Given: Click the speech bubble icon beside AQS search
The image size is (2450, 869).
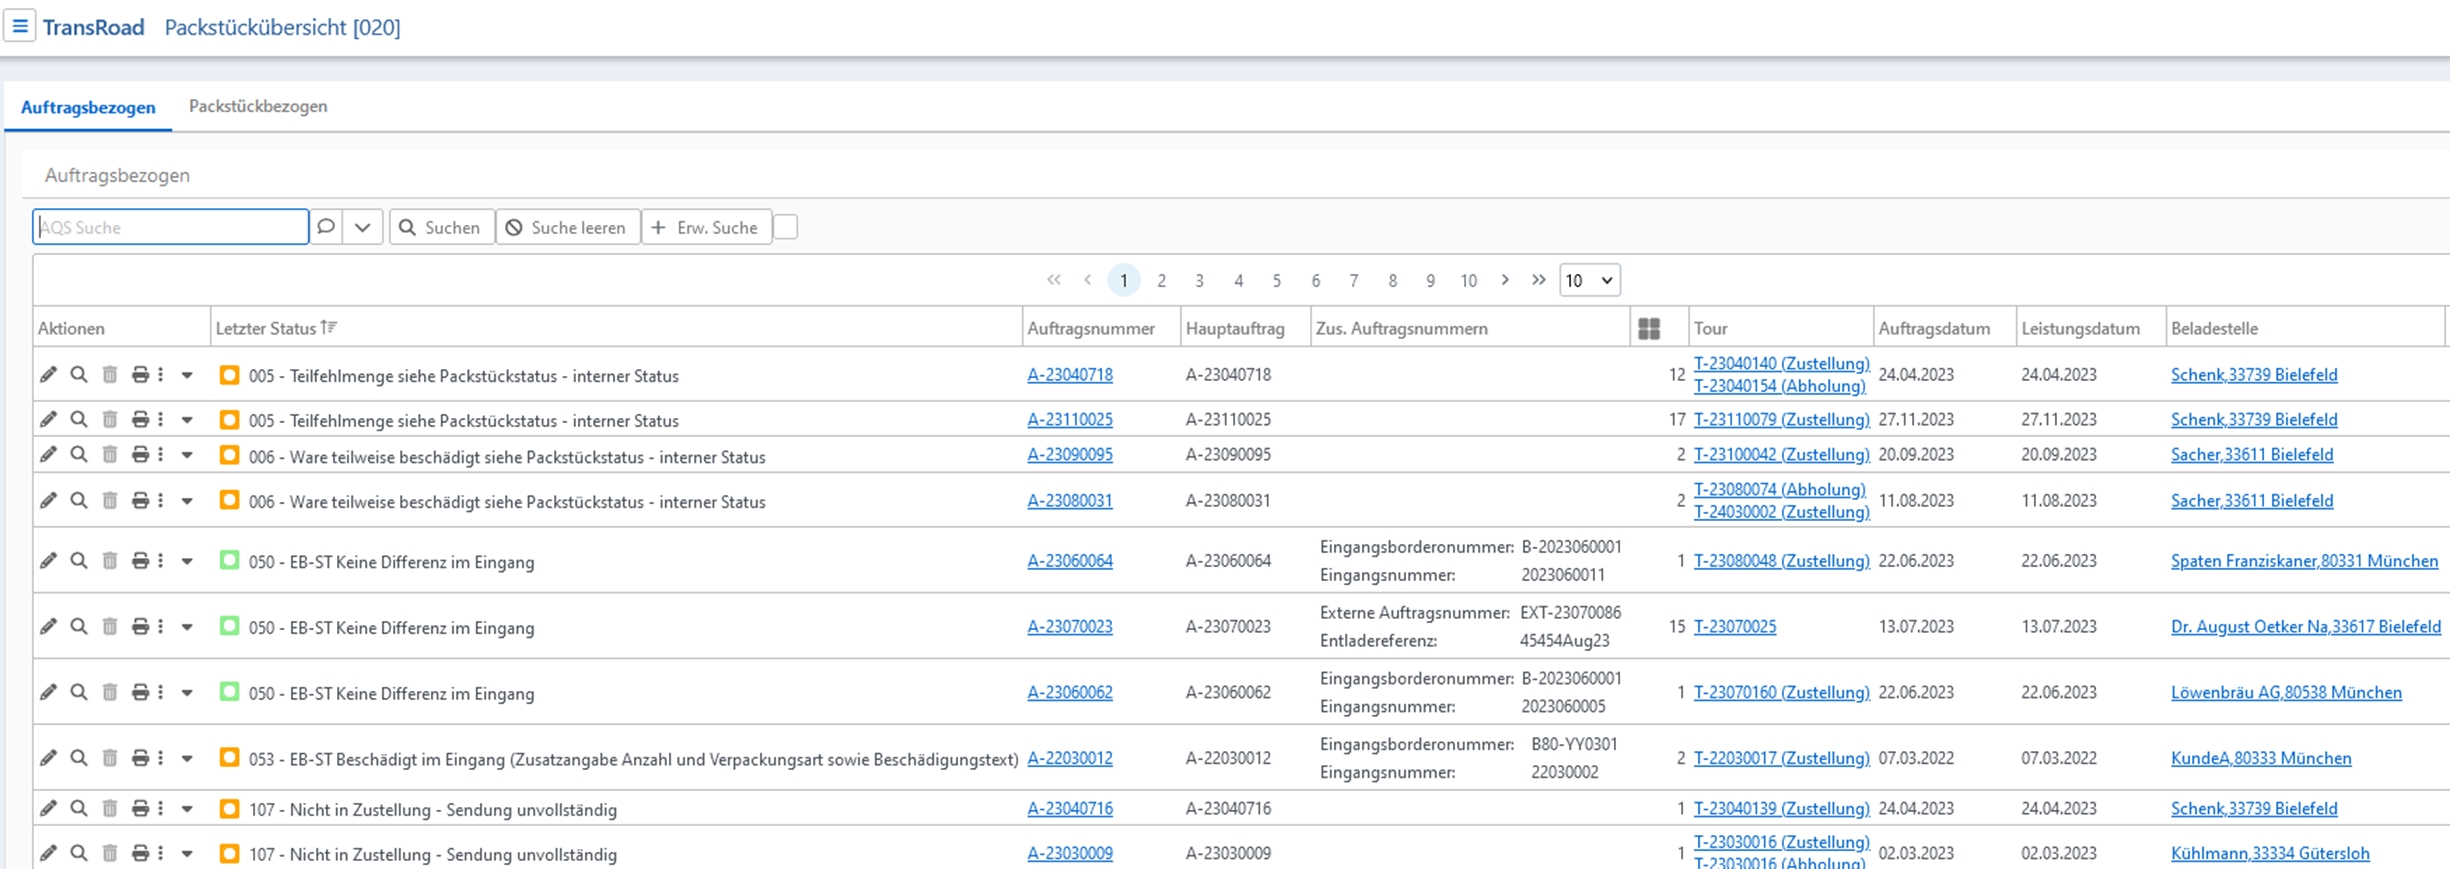Looking at the screenshot, I should coord(326,227).
